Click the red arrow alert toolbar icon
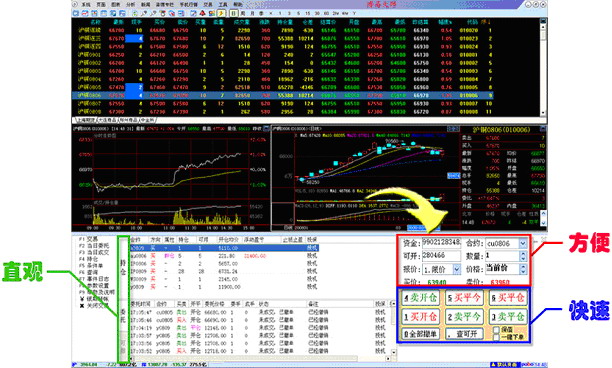 point(203,13)
